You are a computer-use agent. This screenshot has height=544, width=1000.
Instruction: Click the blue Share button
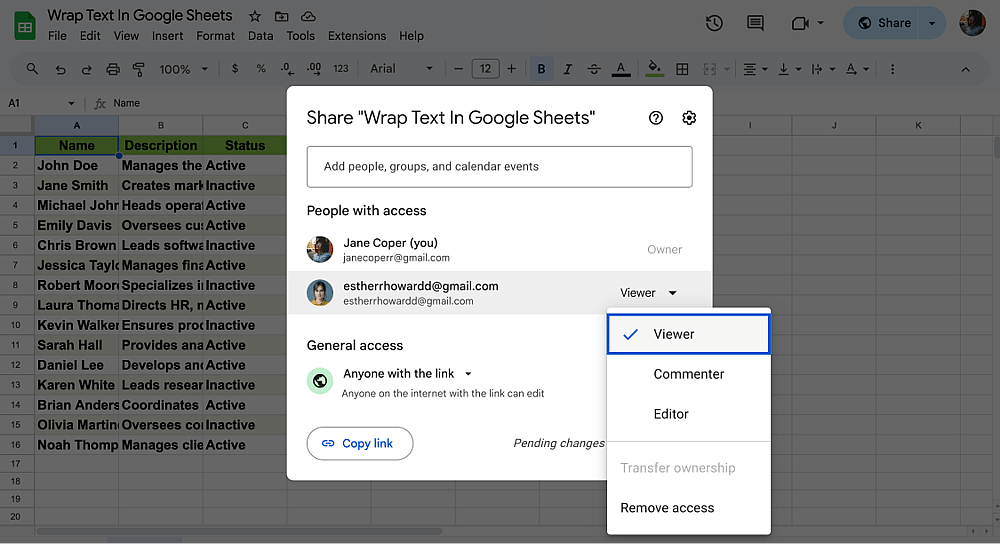click(x=881, y=23)
